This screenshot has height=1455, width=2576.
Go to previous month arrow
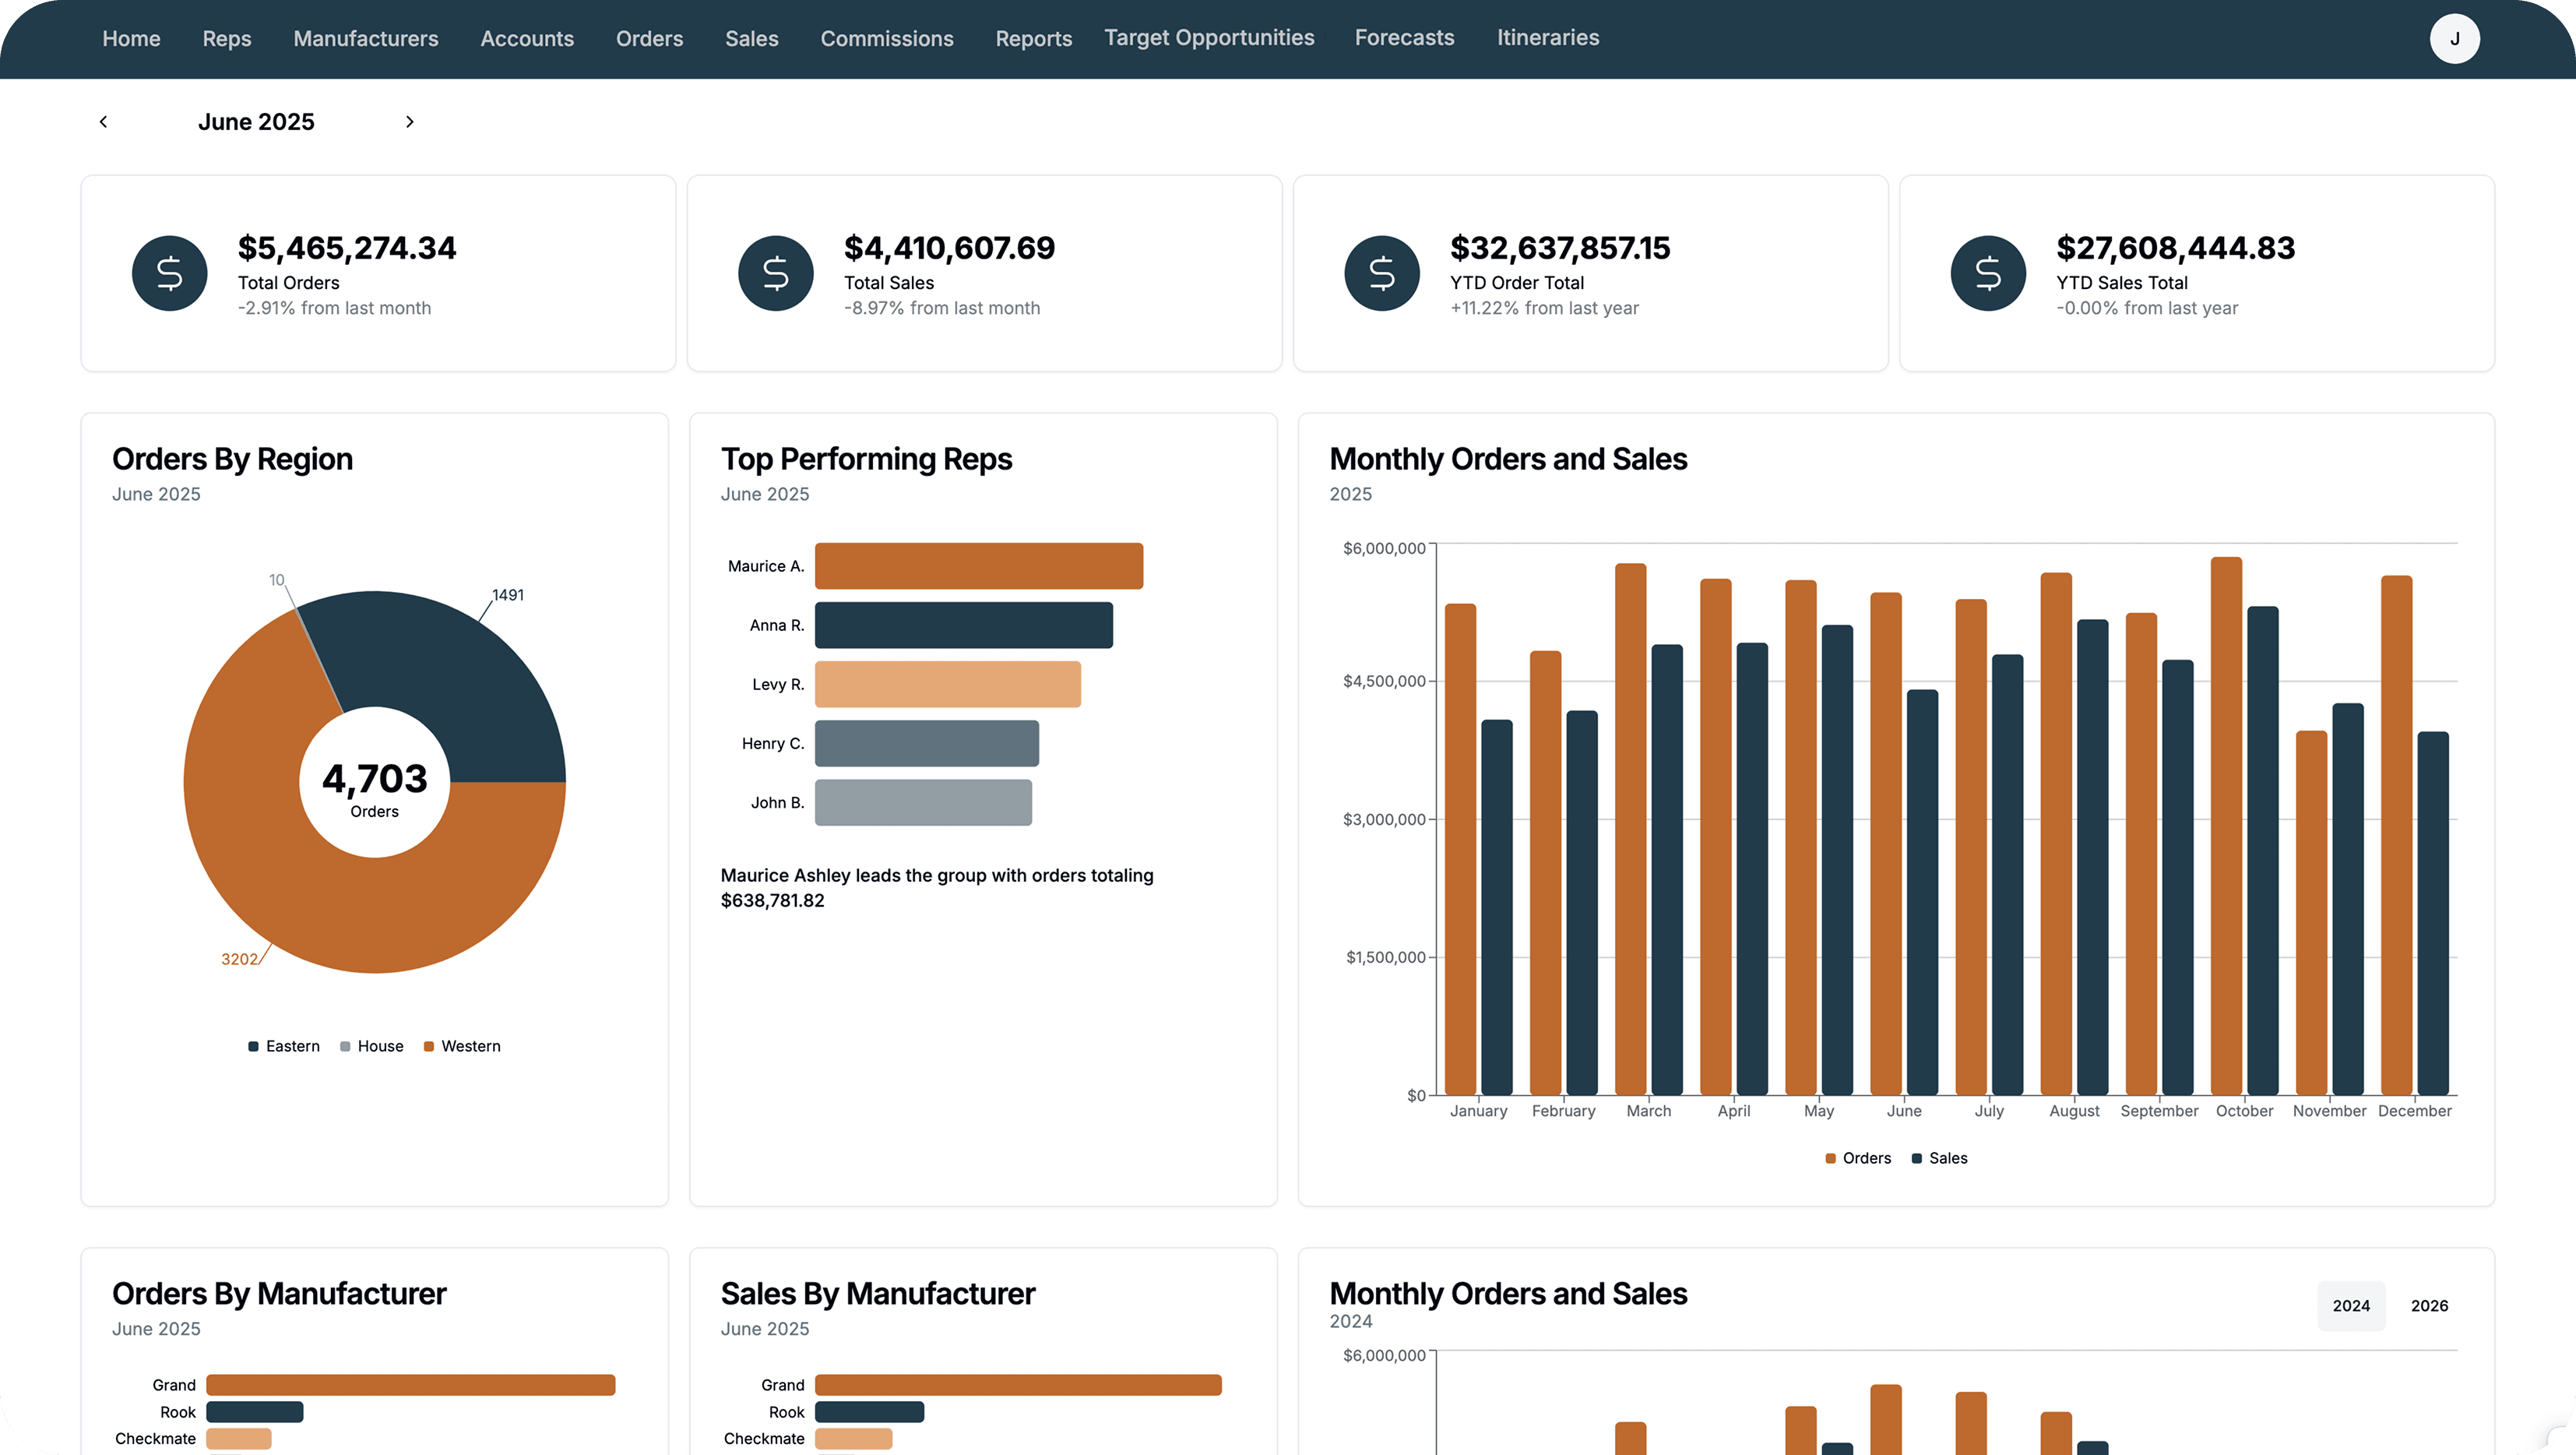click(103, 121)
